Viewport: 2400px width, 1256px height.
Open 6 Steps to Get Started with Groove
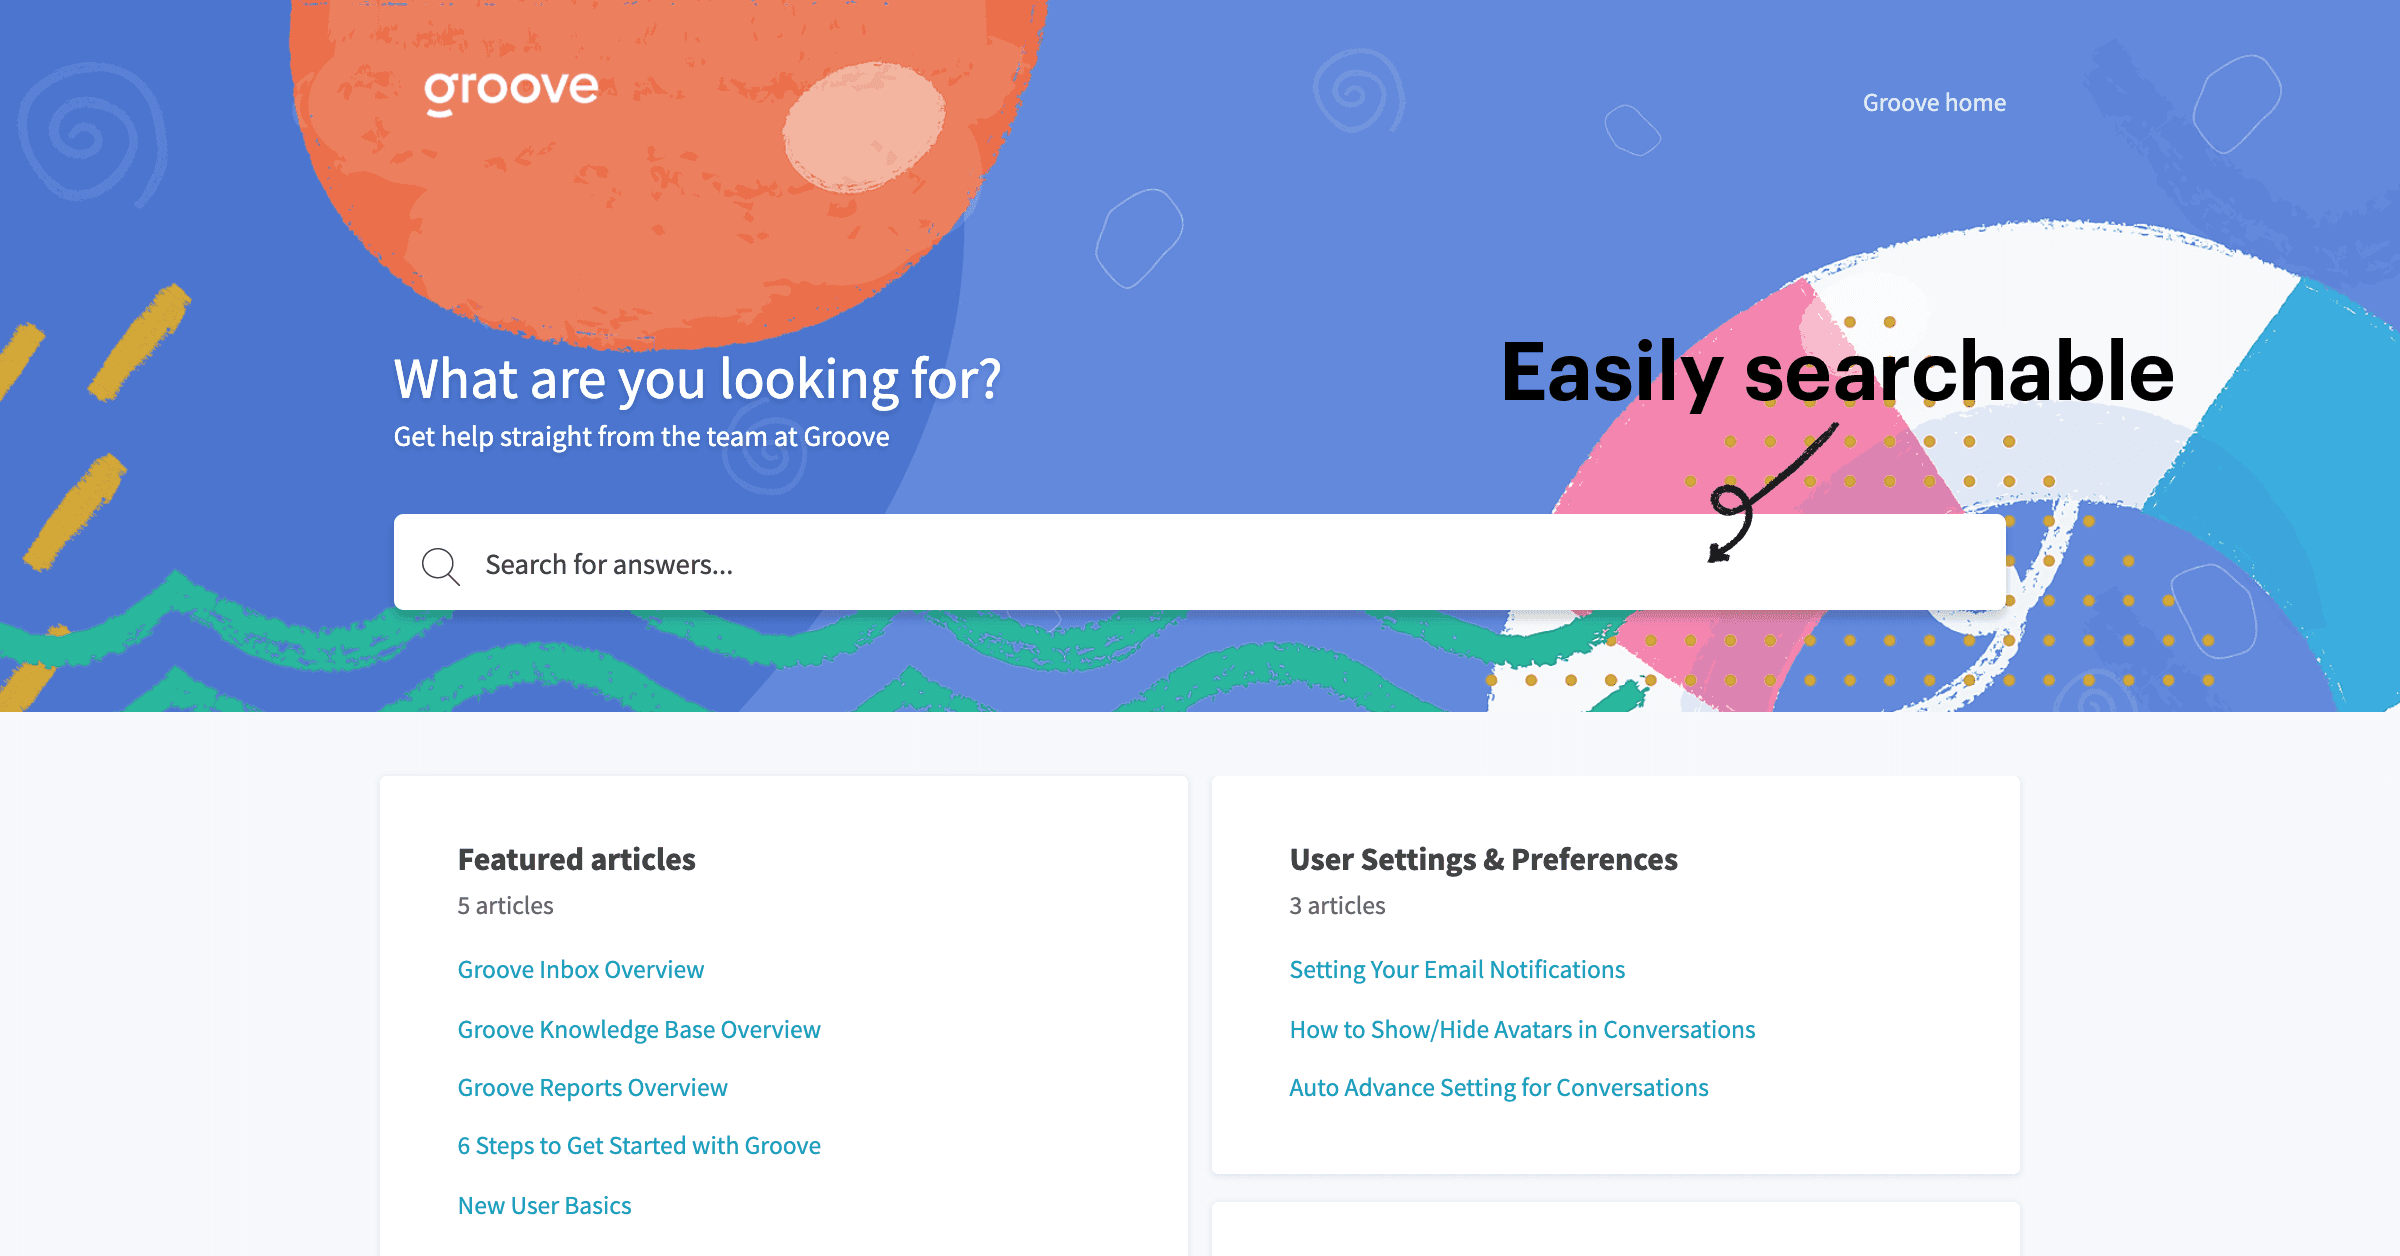(x=638, y=1145)
